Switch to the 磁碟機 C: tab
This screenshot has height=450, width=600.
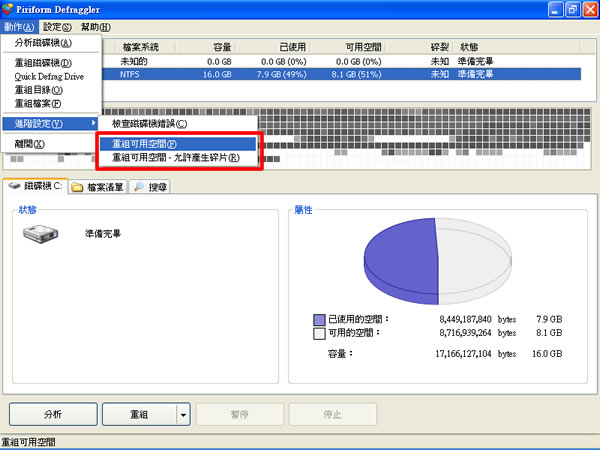click(35, 186)
